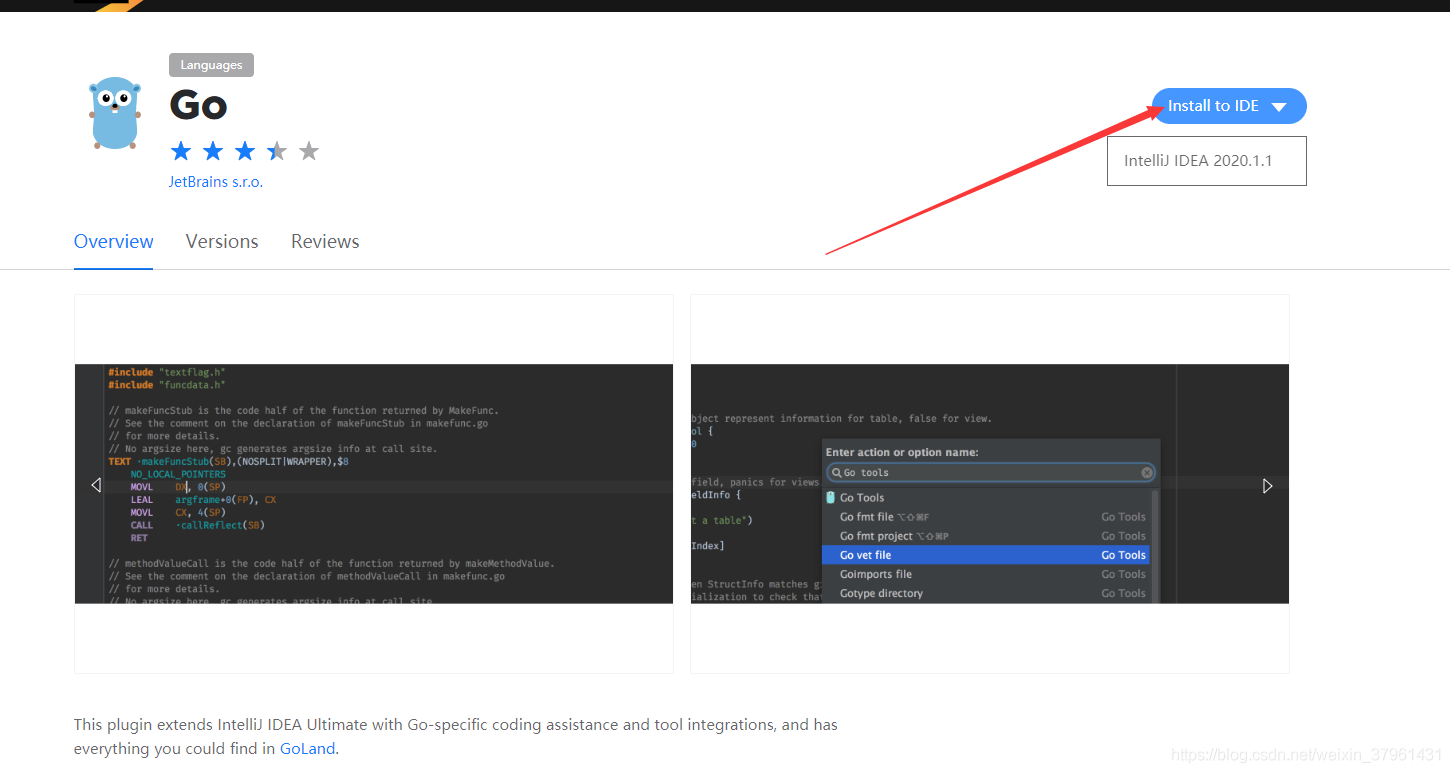Click the Install to IDE button
Screen dimensions: 1450x773
tap(1229, 106)
